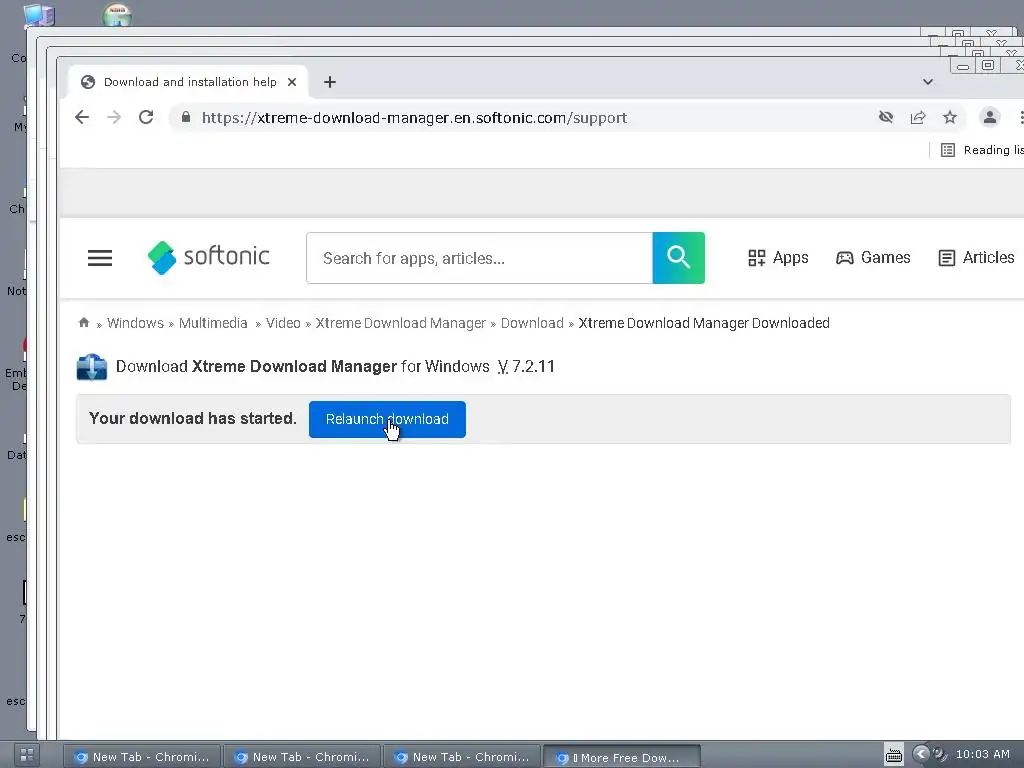Click the browser forward arrow

[114, 117]
